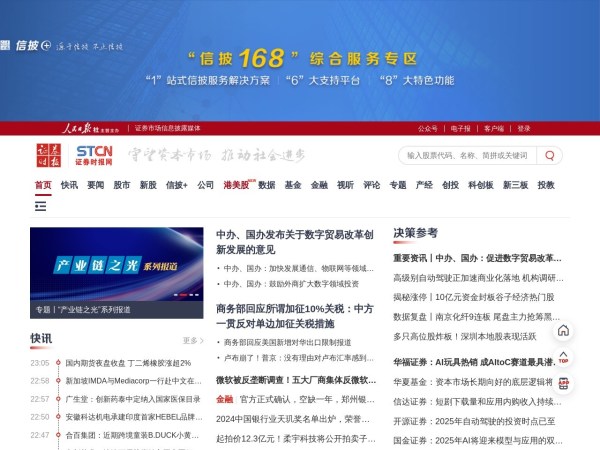The height and width of the screenshot is (450, 600).
Task: Select the 首页 navigation tab
Action: click(x=43, y=185)
